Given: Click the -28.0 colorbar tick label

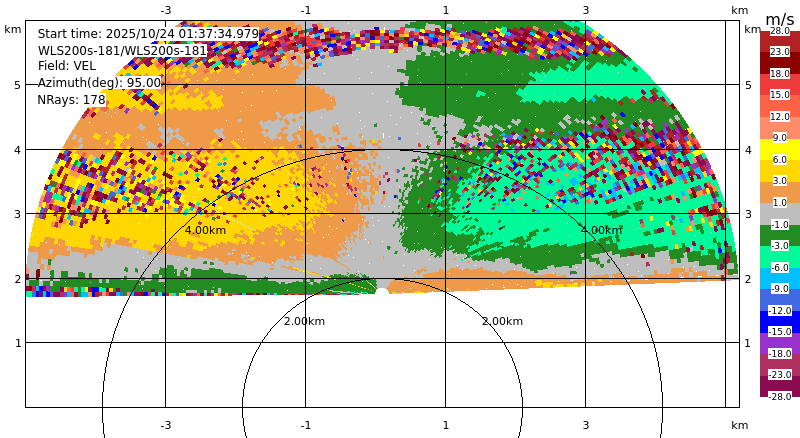Looking at the screenshot, I should 780,396.
